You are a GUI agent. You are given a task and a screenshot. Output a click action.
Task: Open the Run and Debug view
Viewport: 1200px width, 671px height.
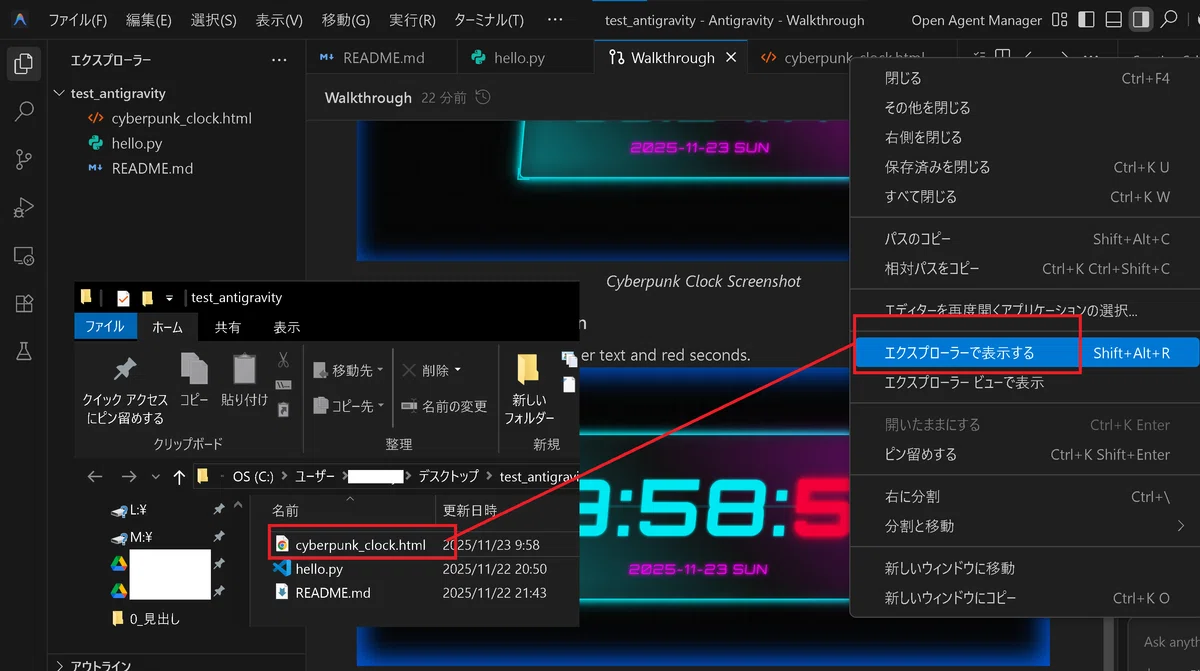[x=23, y=208]
